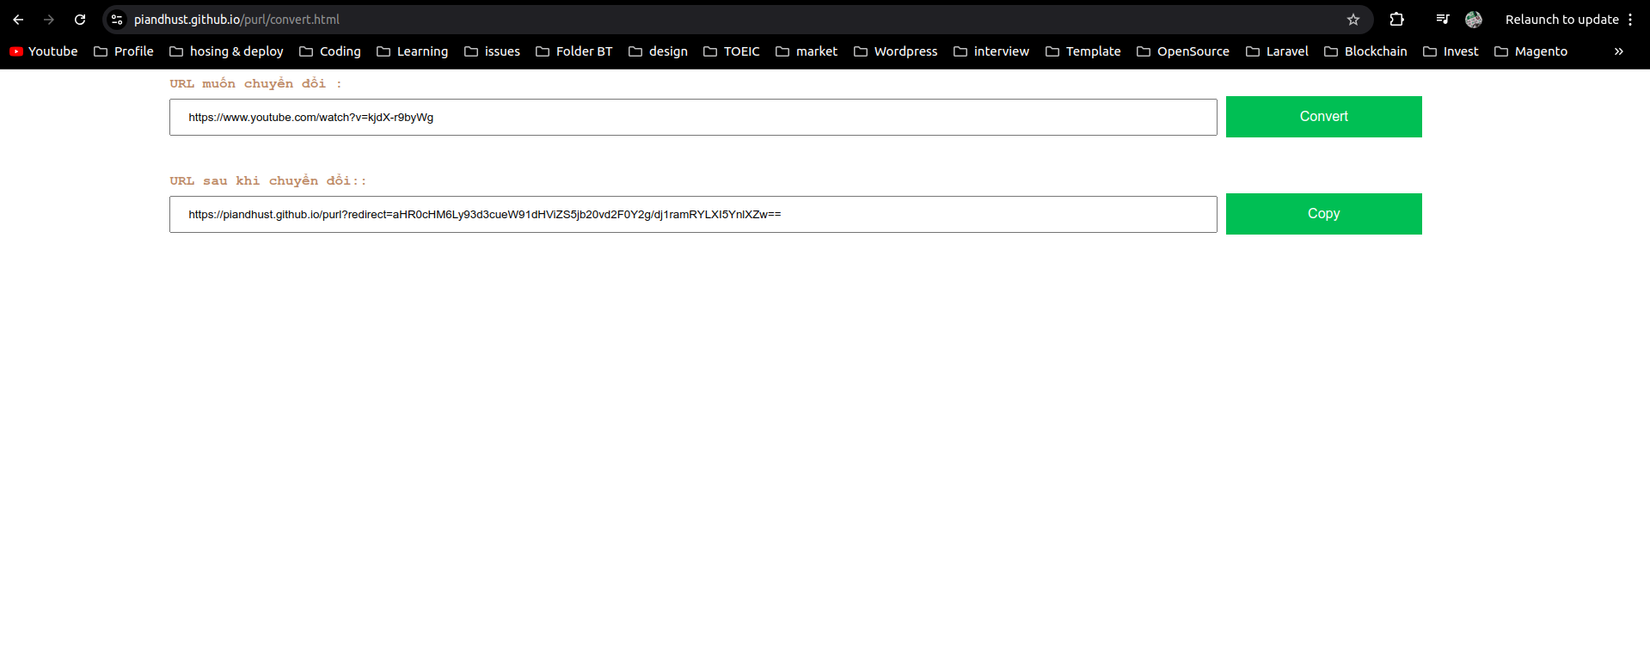Show more bookmarks with the double chevron
1650x660 pixels.
1619,51
